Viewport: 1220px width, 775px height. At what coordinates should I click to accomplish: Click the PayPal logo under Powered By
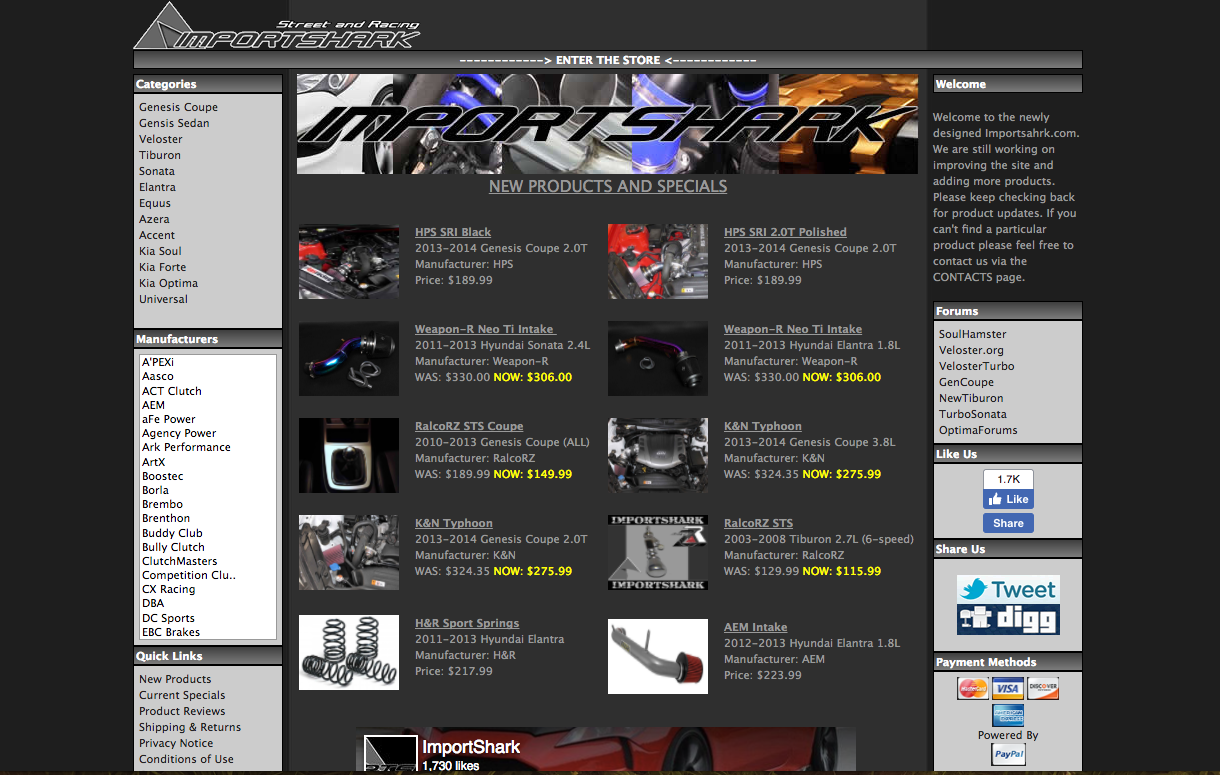coord(1008,754)
